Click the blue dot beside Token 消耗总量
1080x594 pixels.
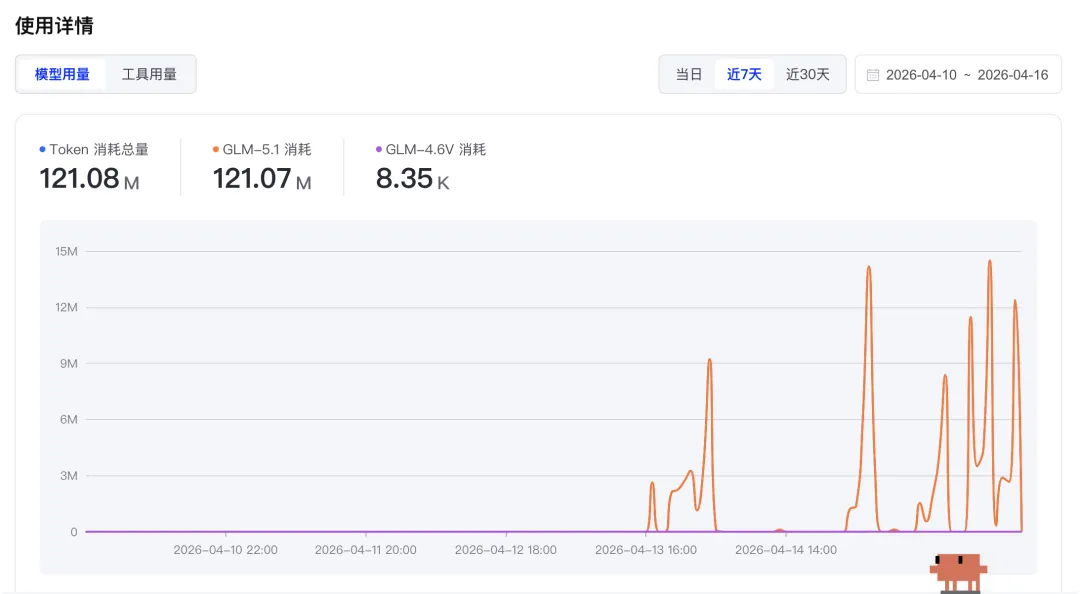pyautogui.click(x=42, y=150)
